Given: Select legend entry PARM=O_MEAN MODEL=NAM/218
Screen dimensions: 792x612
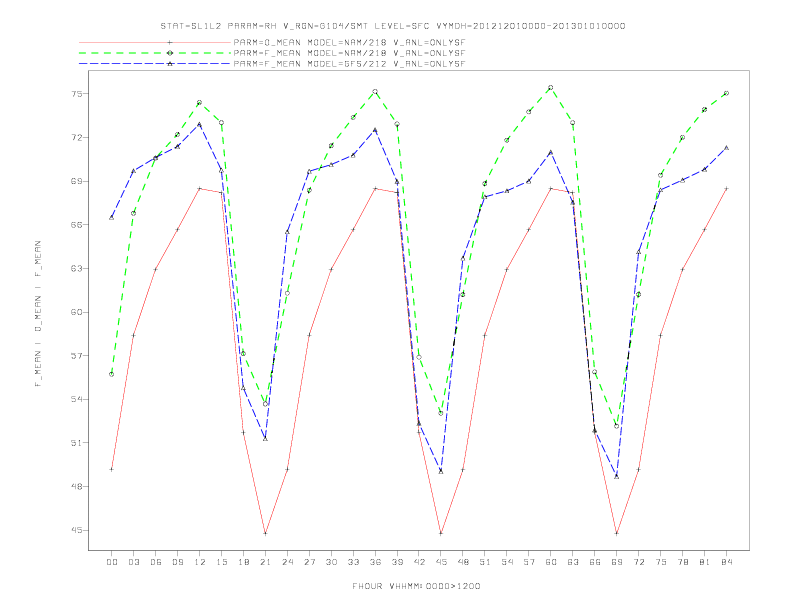Looking at the screenshot, I should click(x=349, y=42).
